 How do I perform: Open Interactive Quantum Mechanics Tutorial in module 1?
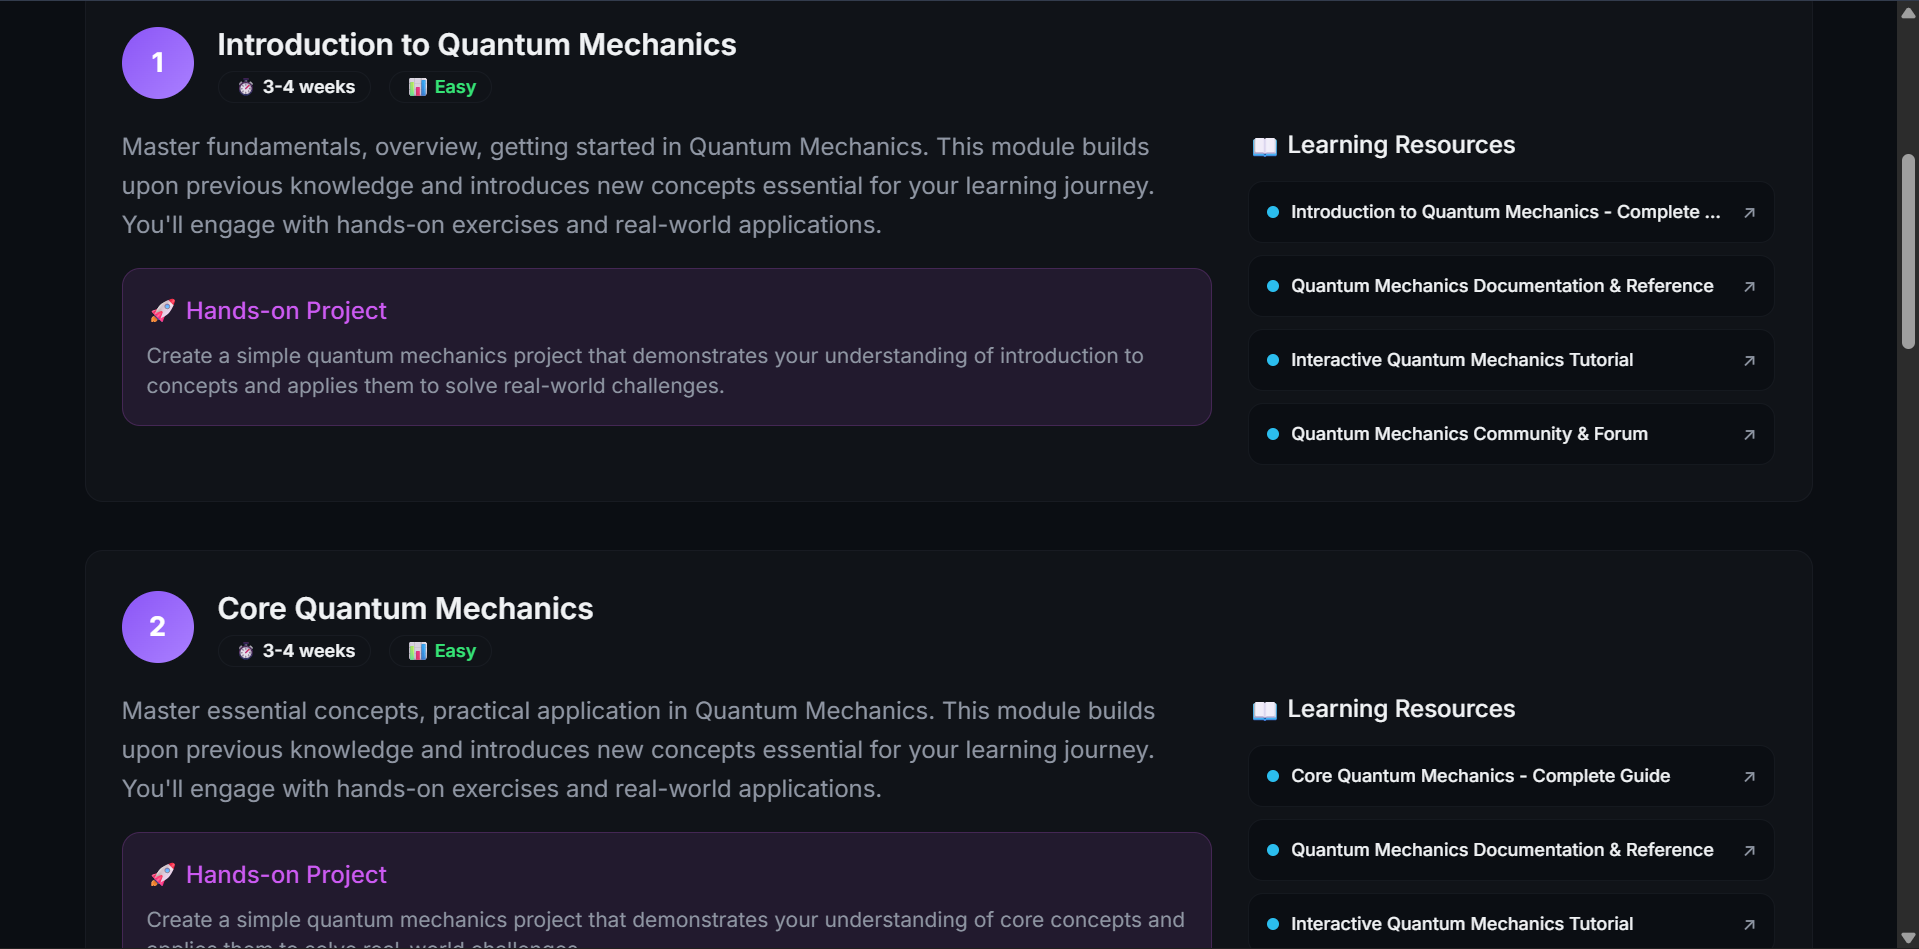(x=1461, y=360)
